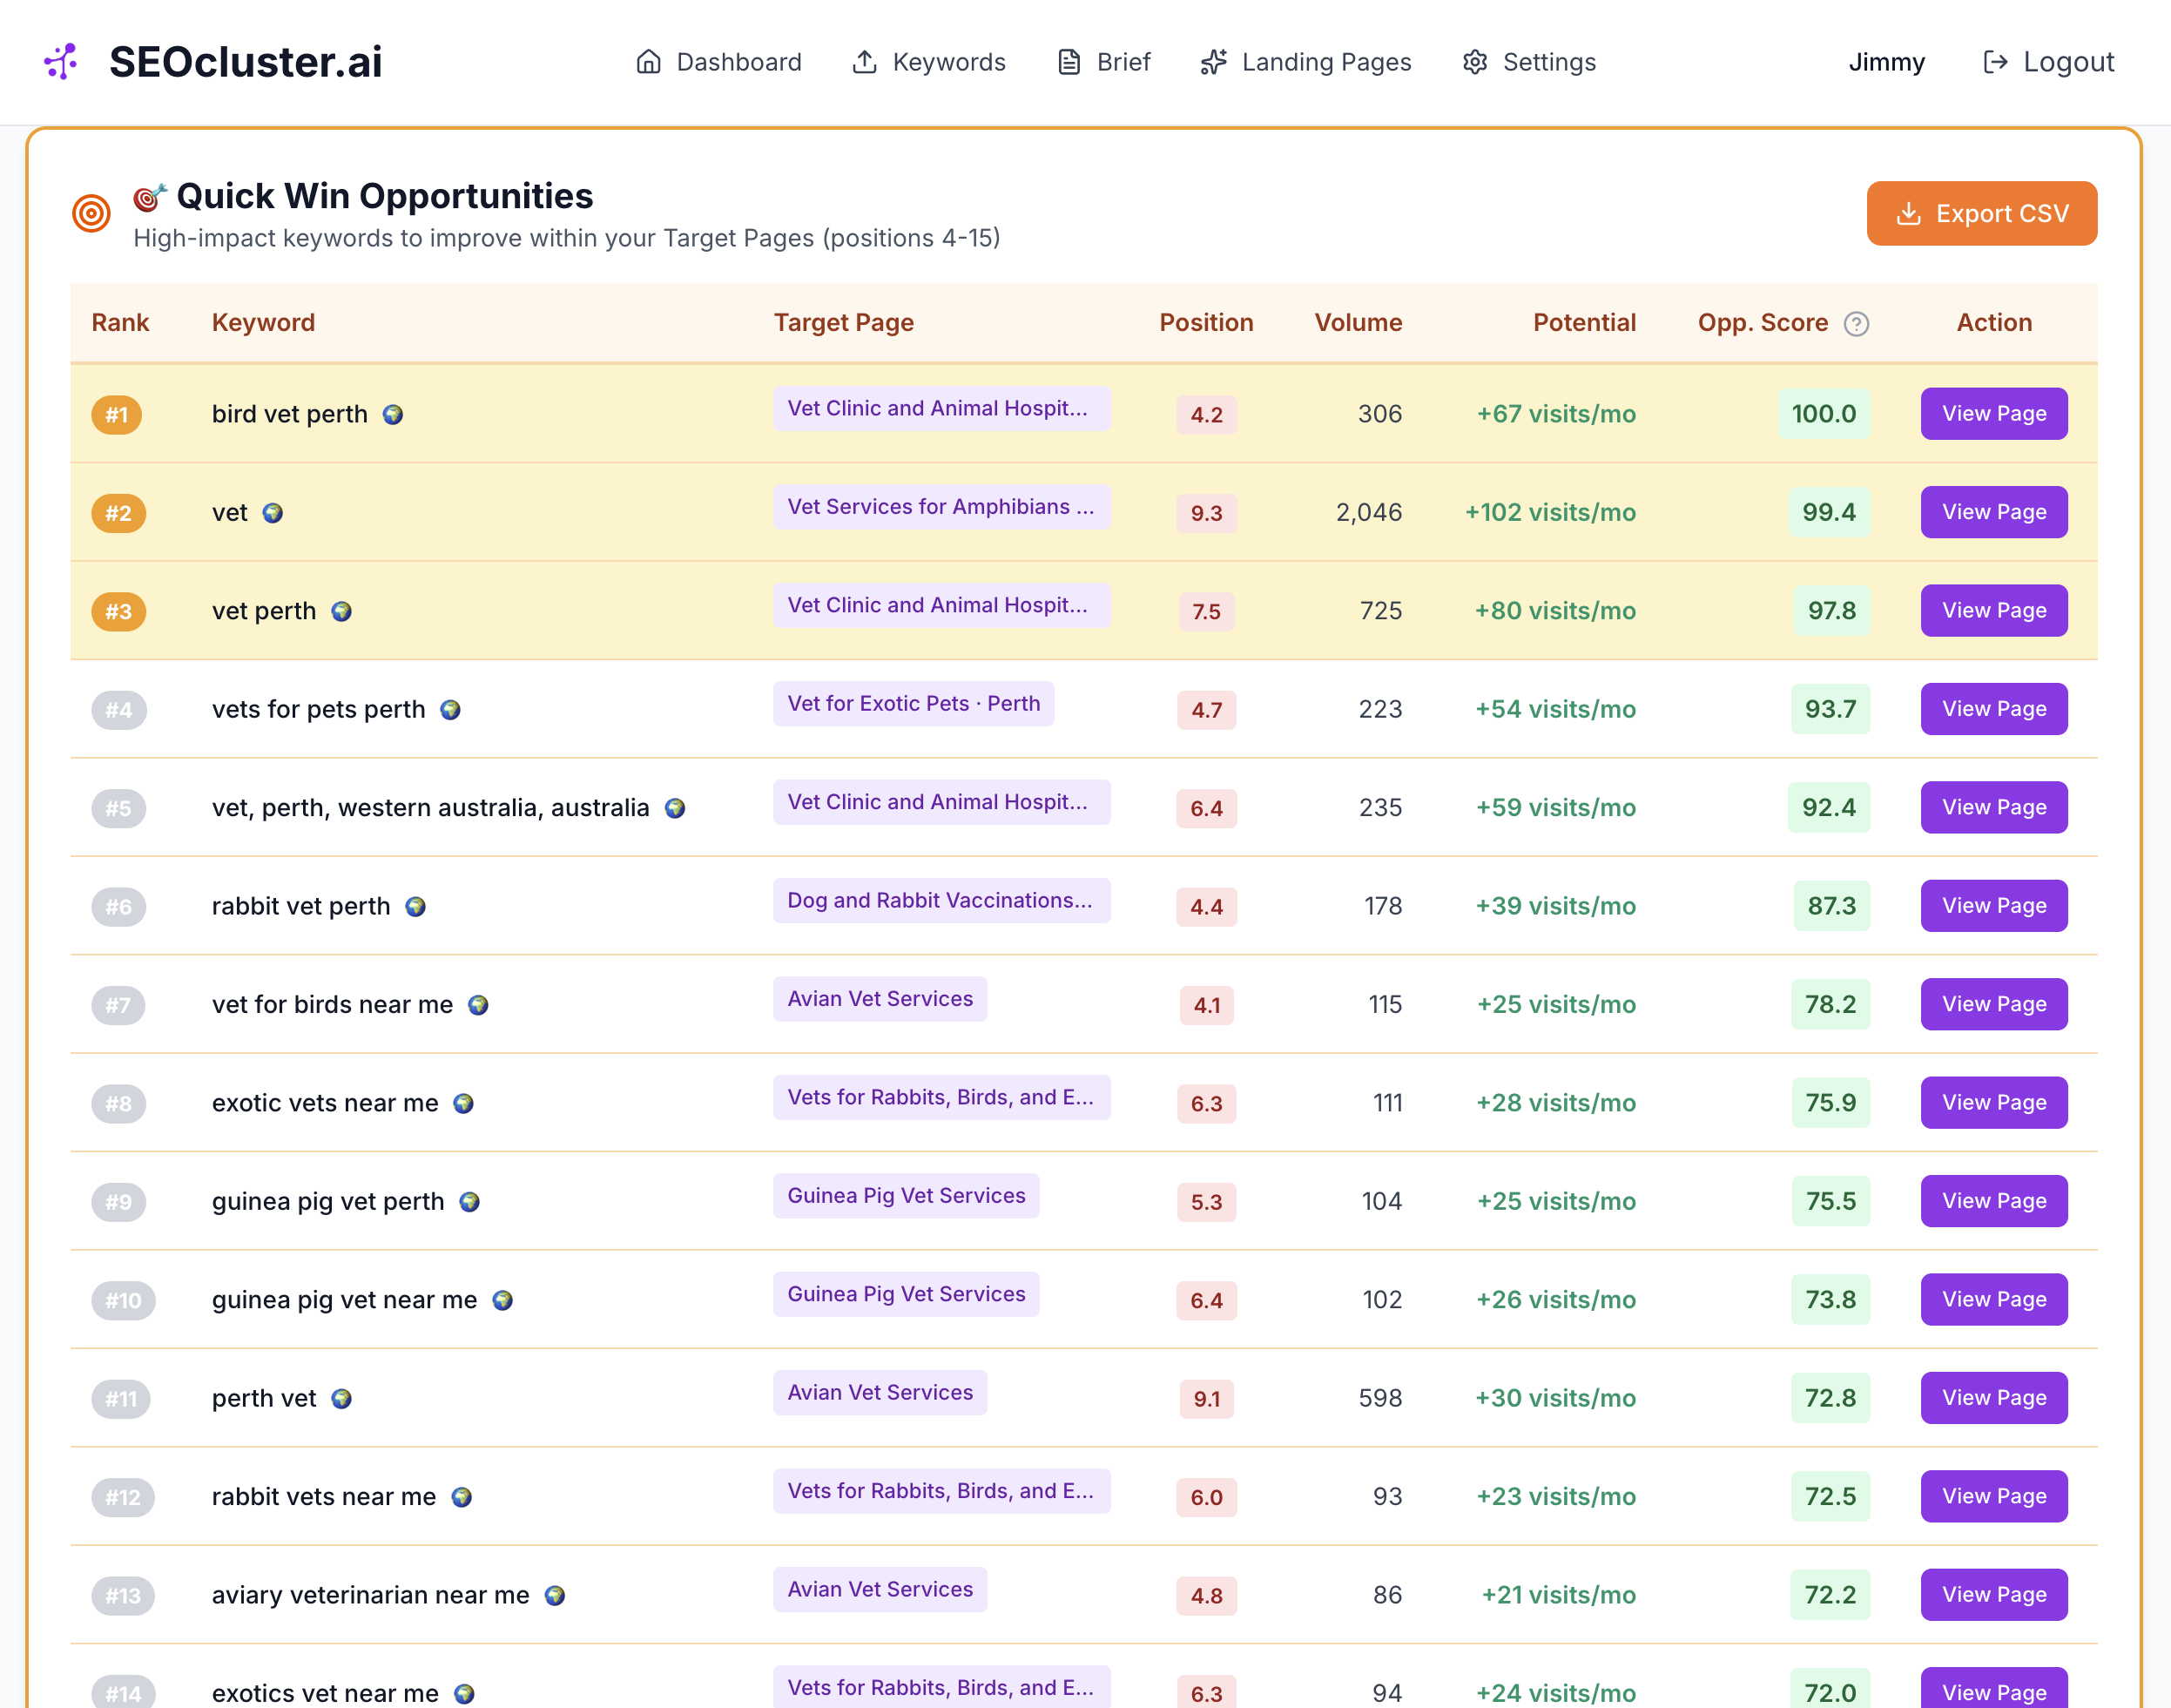Viewport: 2171px width, 1708px height.
Task: Open the Avian Vet Services page for perth vet
Action: (880, 1392)
